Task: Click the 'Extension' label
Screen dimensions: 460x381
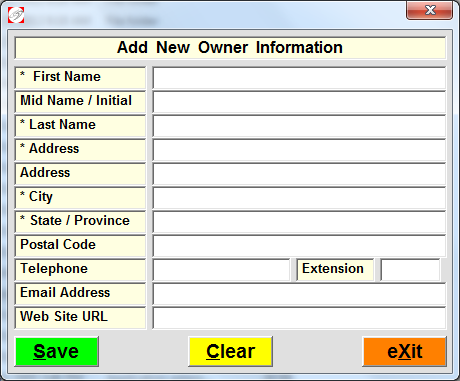Action: coord(335,270)
